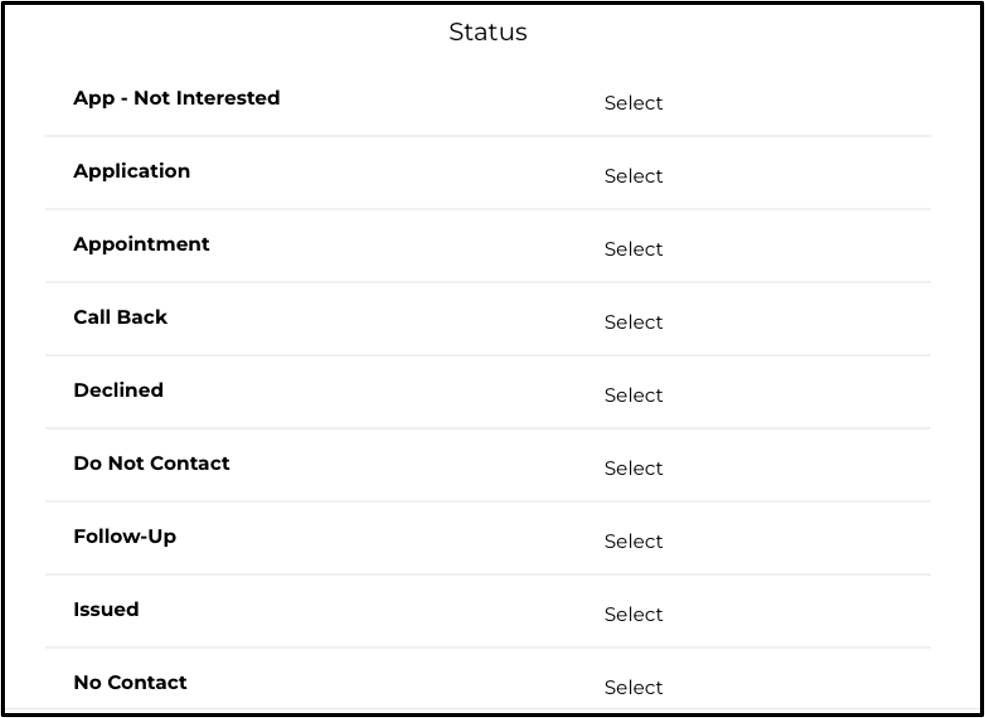
Task: Click Select for App - Not Interested
Action: (633, 103)
